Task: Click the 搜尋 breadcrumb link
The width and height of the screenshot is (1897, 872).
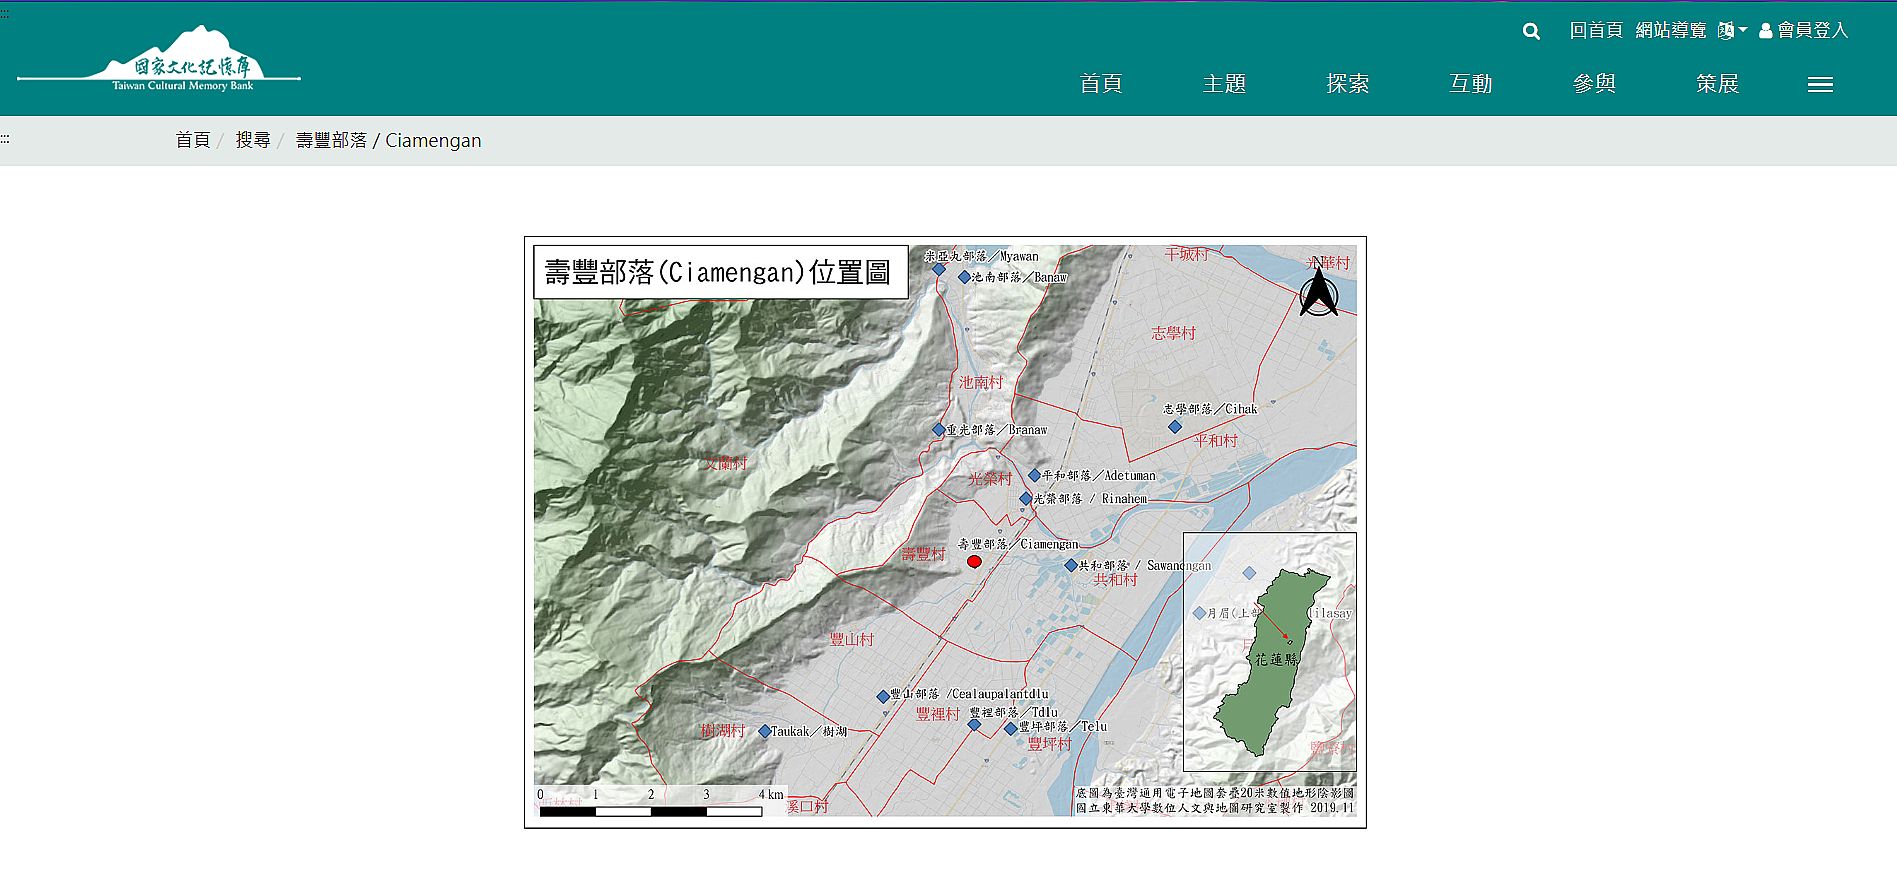Action: 253,141
